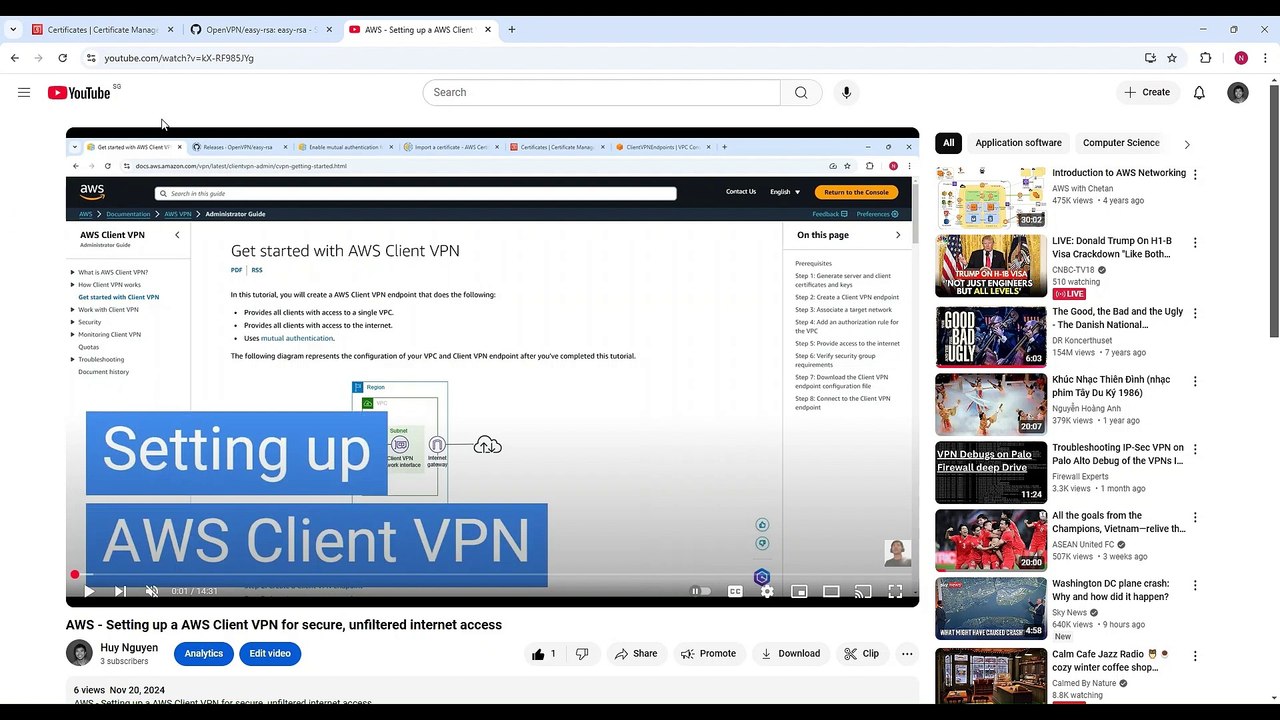Switch to the Certificates Certificate Manager tab

coord(102,29)
